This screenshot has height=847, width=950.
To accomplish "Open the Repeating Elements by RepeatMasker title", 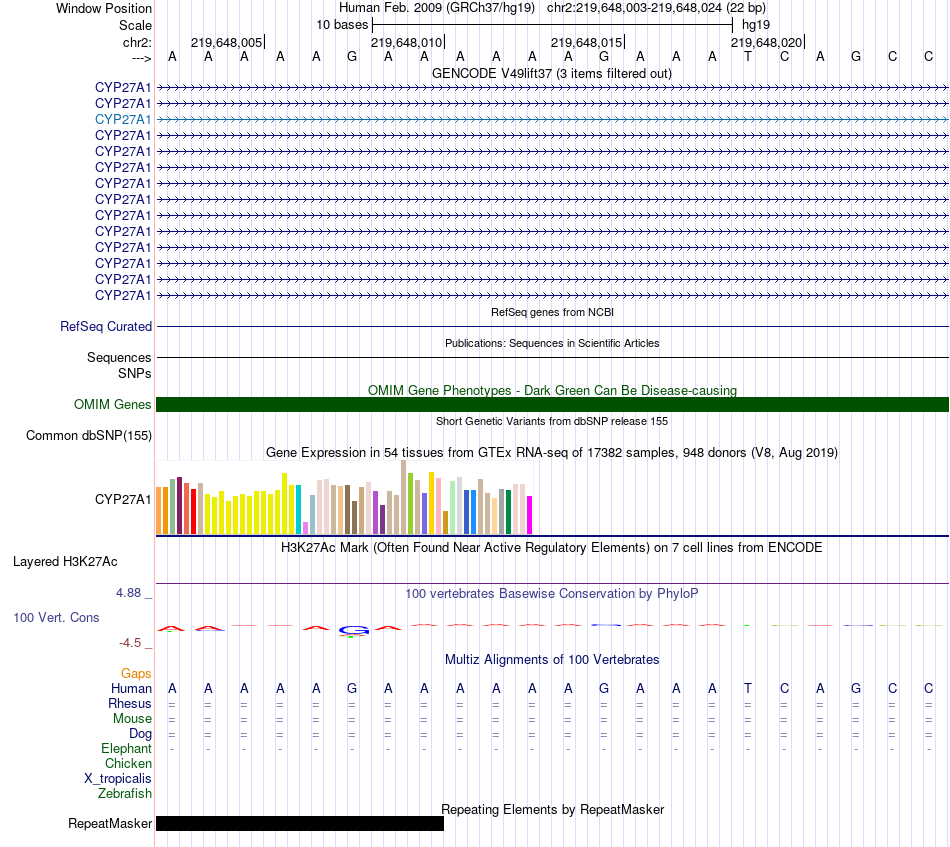I will coord(553,810).
